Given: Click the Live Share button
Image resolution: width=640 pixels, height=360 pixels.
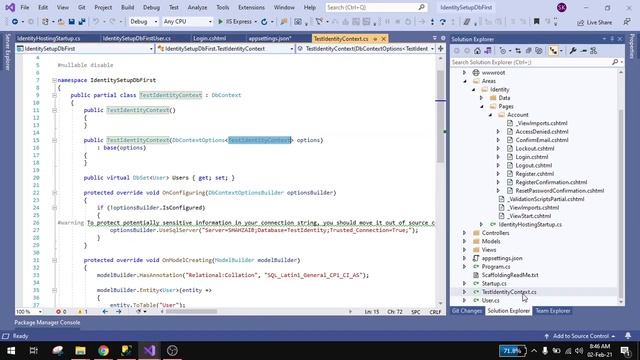Looking at the screenshot, I should (x=594, y=22).
